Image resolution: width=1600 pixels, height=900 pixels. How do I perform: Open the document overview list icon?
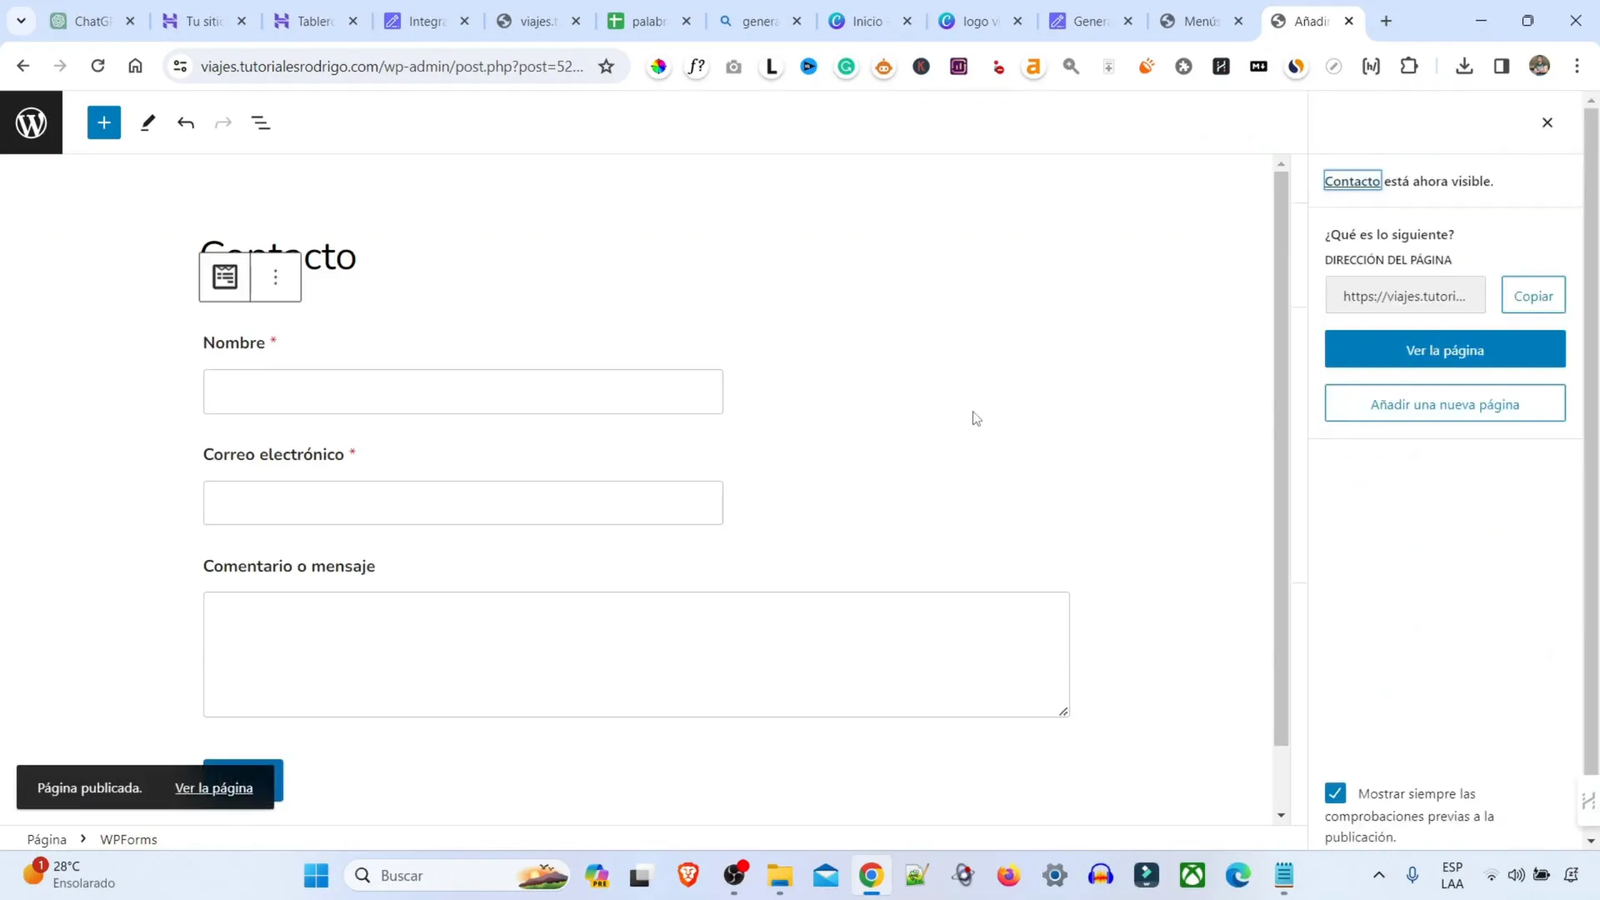pos(260,121)
